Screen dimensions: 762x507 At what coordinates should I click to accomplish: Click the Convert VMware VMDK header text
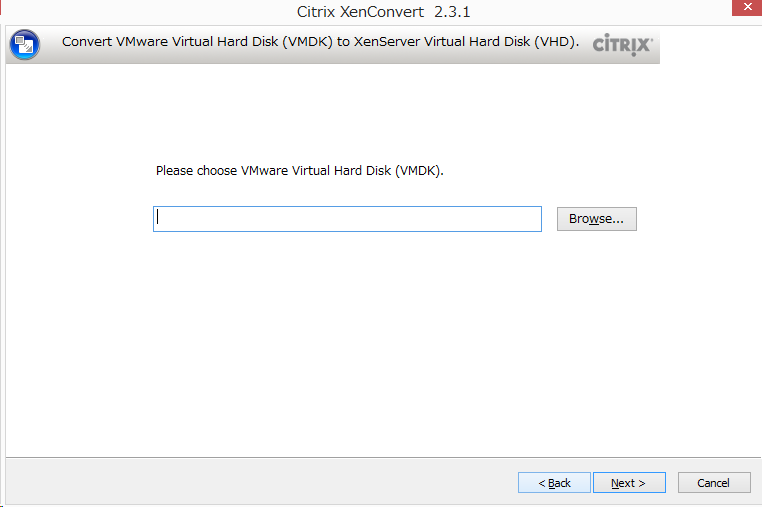(320, 42)
